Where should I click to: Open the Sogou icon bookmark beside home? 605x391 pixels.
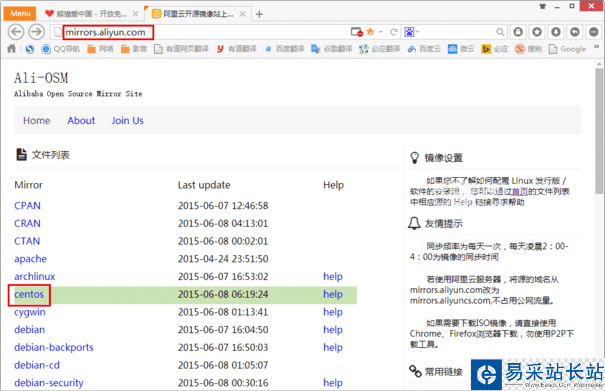[29, 49]
